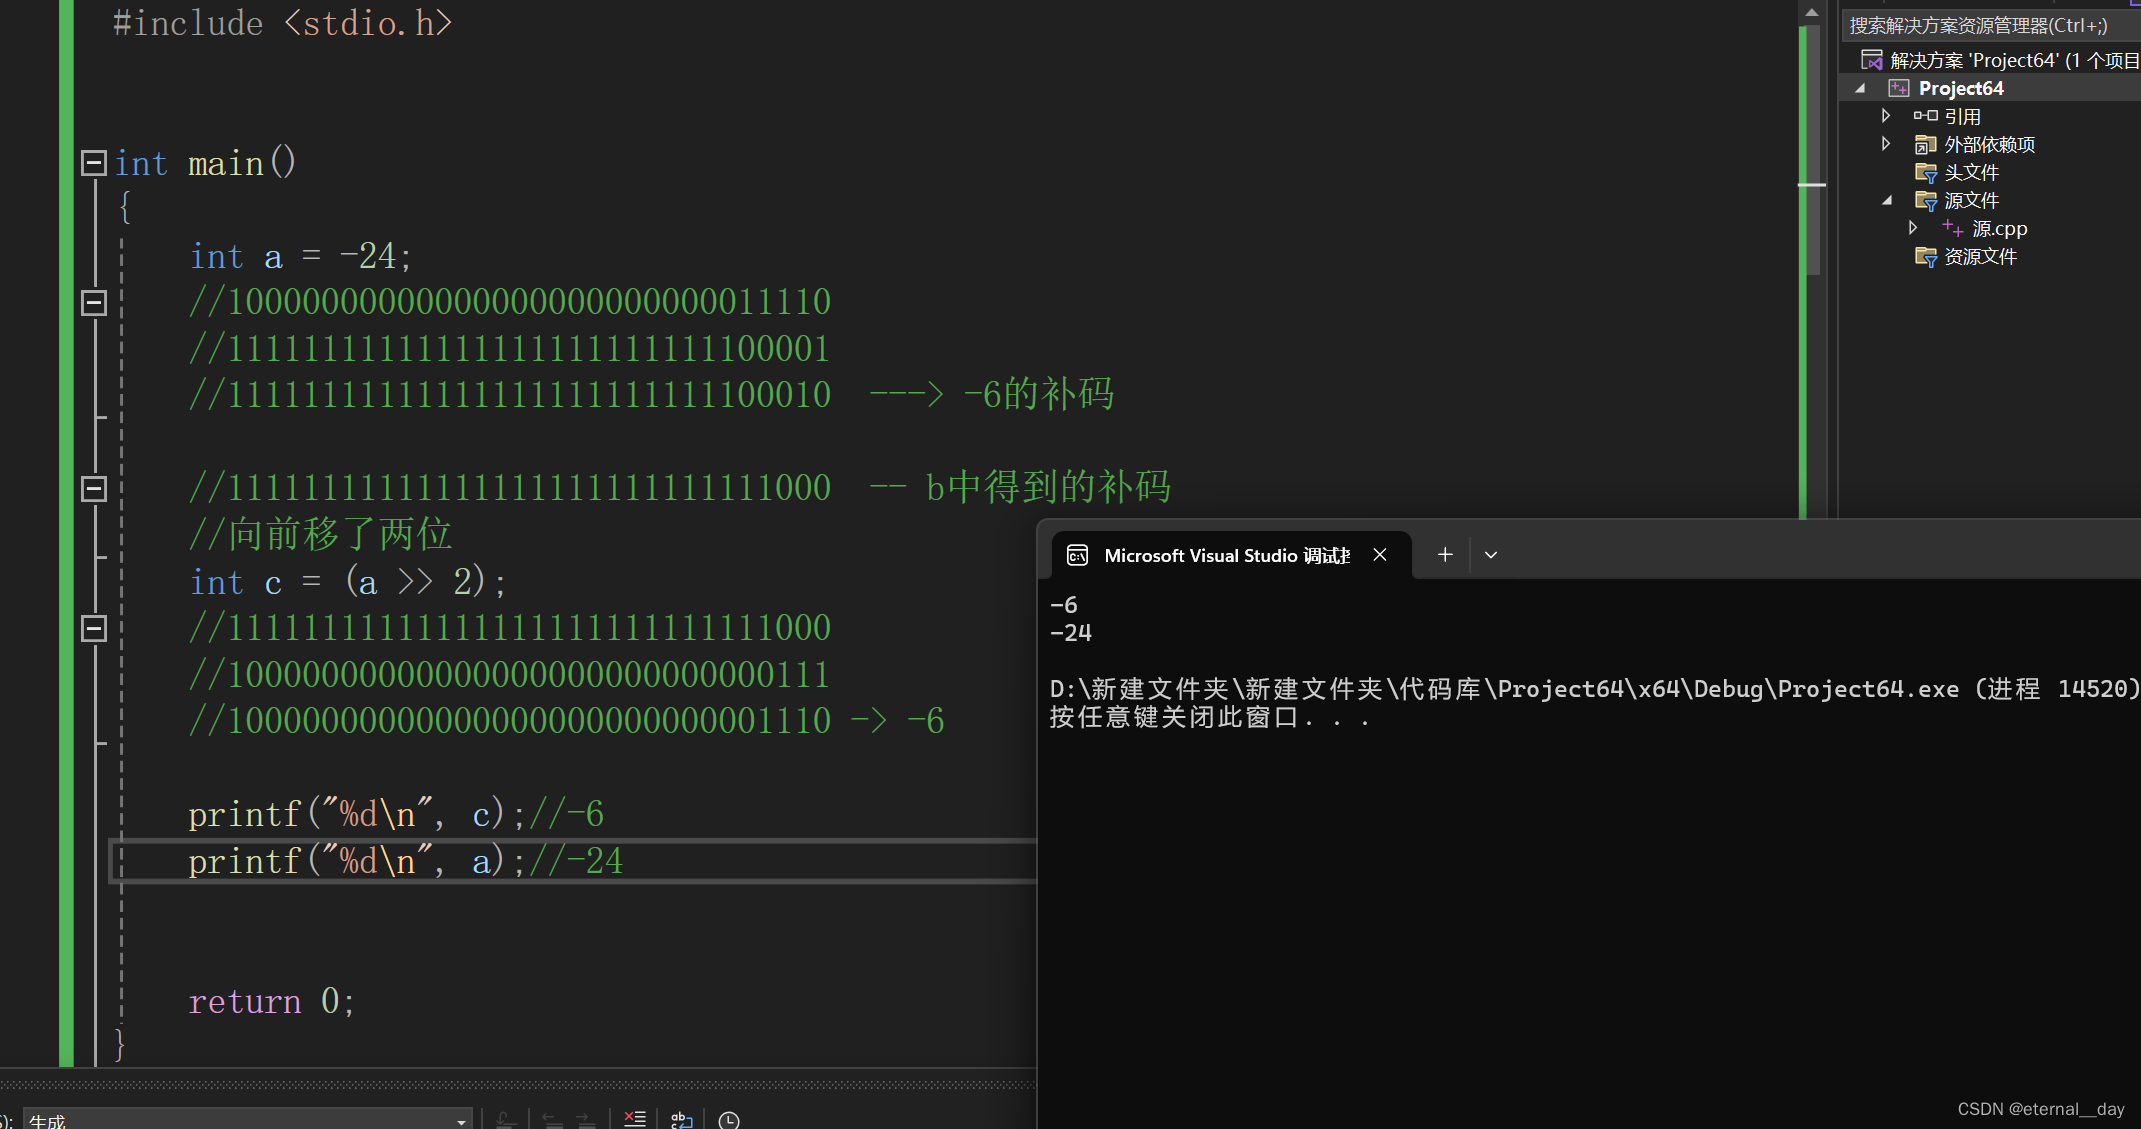Collapse the b补码 comment block fold
2141x1129 pixels.
point(94,488)
